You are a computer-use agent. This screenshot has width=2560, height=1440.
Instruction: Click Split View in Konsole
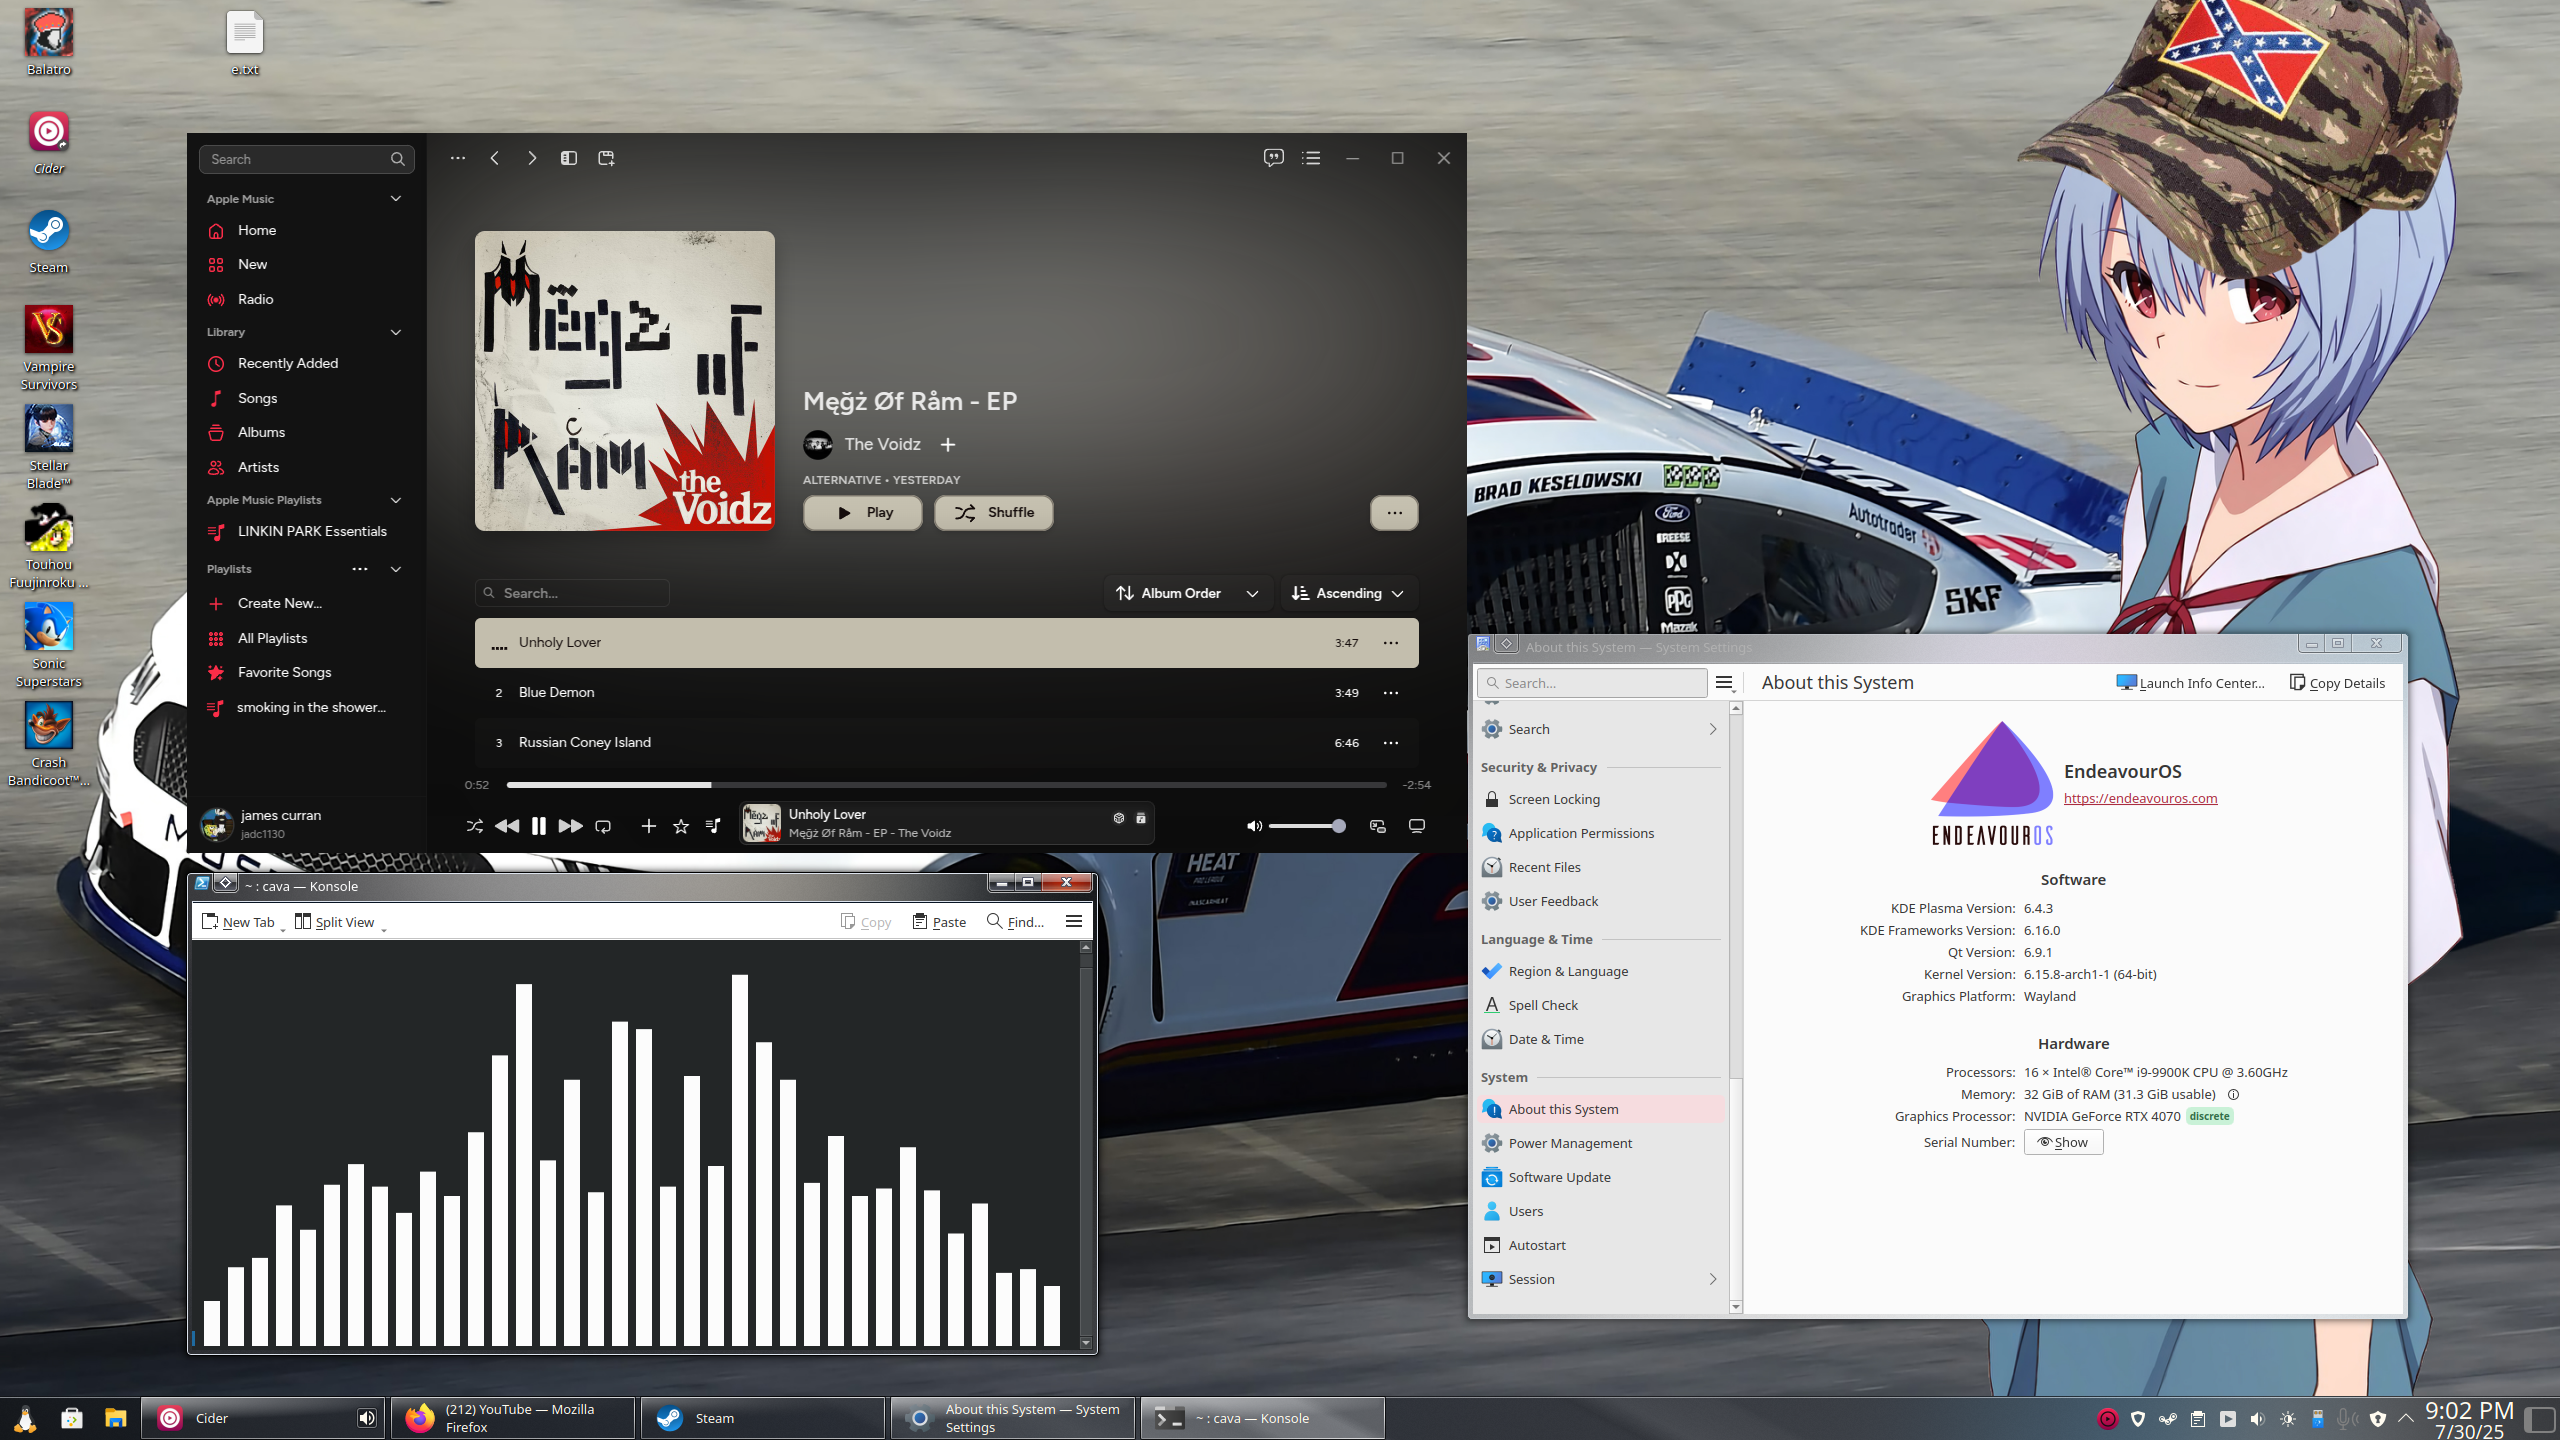[x=335, y=922]
